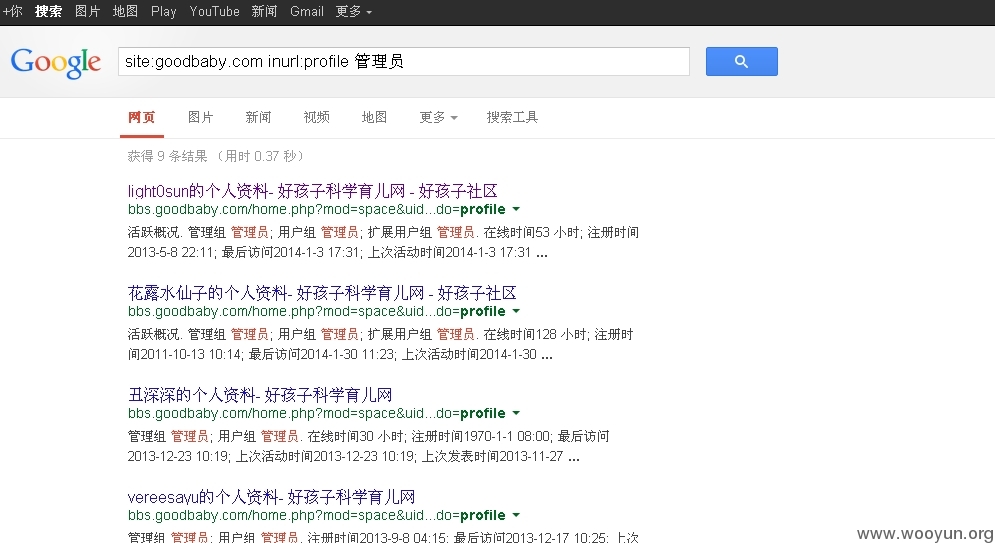Click the vereesayu result green URL

pyautogui.click(x=317, y=516)
